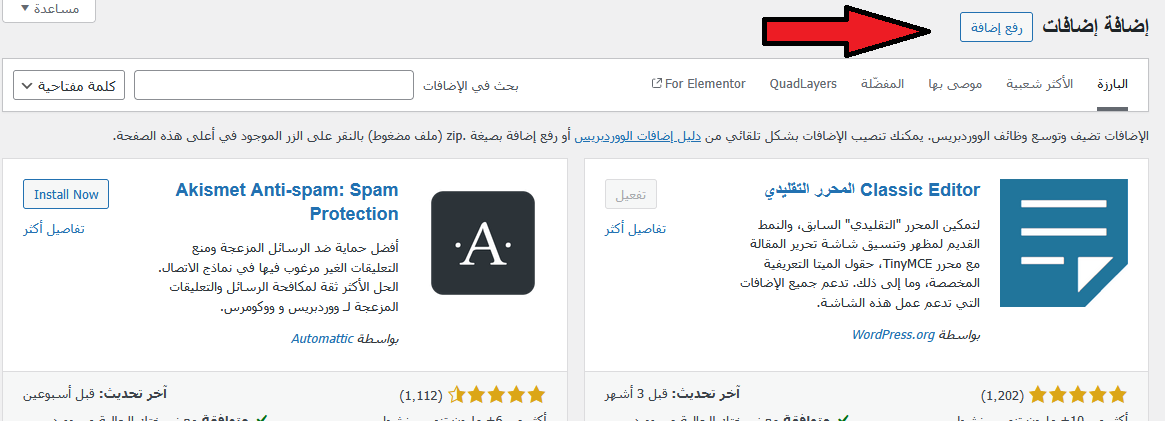Expand the كلمة مفتاحية search type dropdown

pos(69,85)
